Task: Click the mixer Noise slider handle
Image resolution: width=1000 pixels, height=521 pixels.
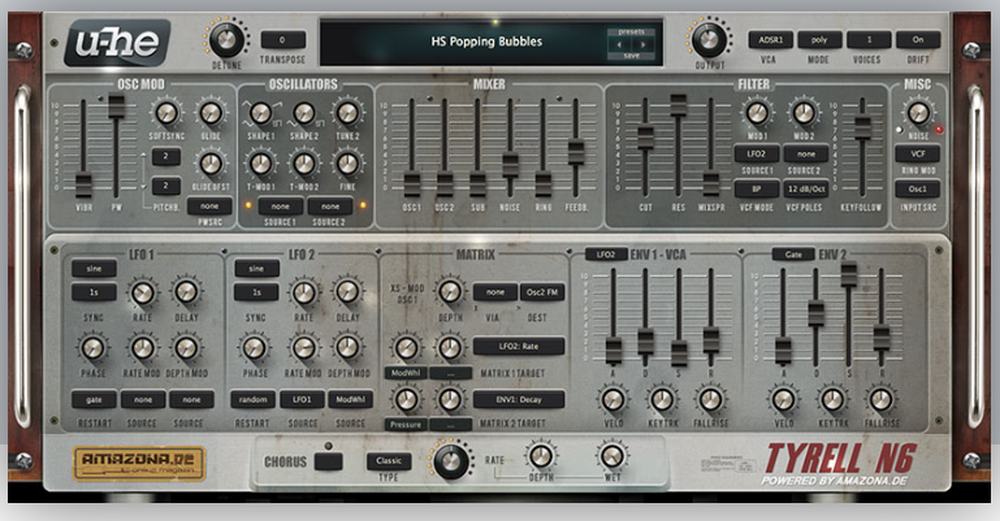Action: coord(510,165)
